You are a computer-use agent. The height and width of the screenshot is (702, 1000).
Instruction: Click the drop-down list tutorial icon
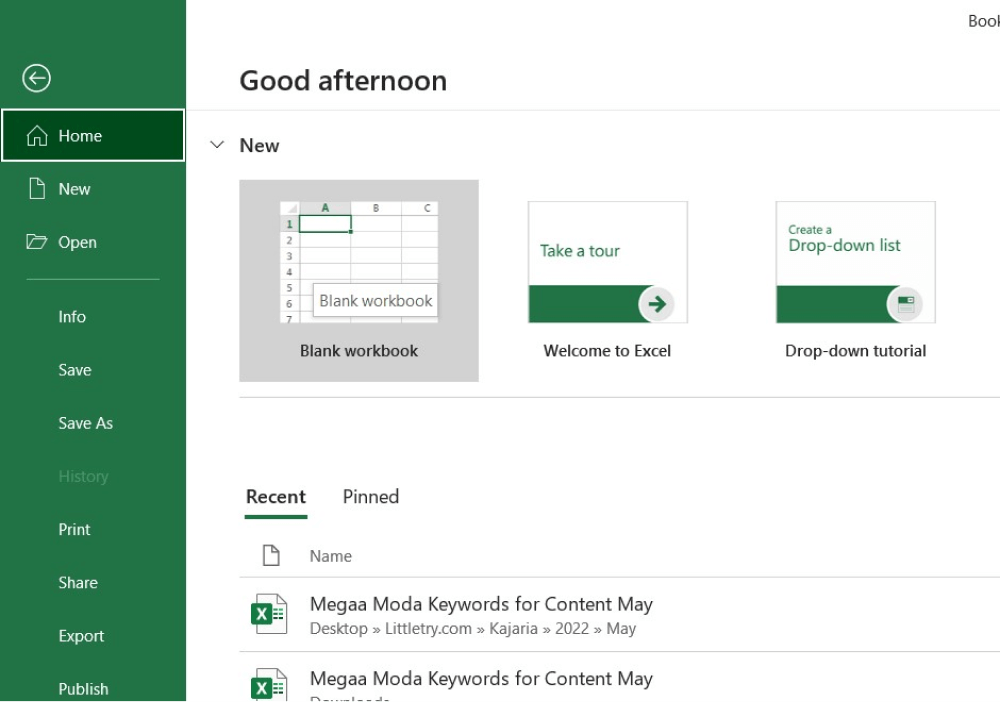click(x=904, y=303)
